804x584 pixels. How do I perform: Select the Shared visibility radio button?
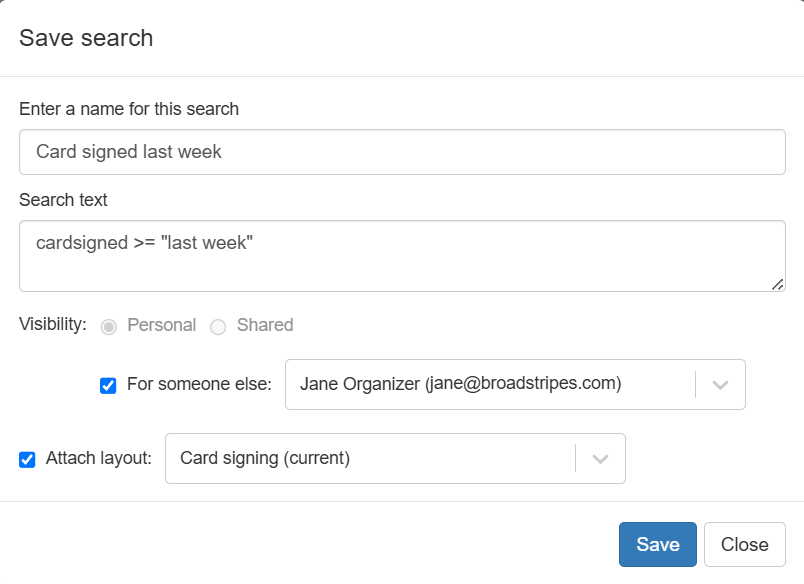click(218, 327)
